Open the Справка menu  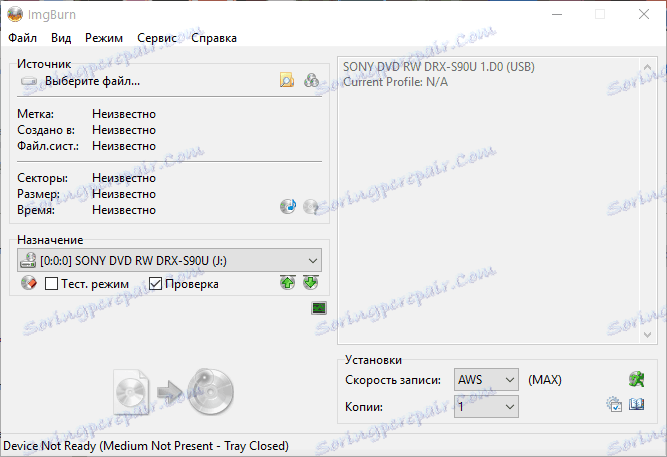[214, 38]
